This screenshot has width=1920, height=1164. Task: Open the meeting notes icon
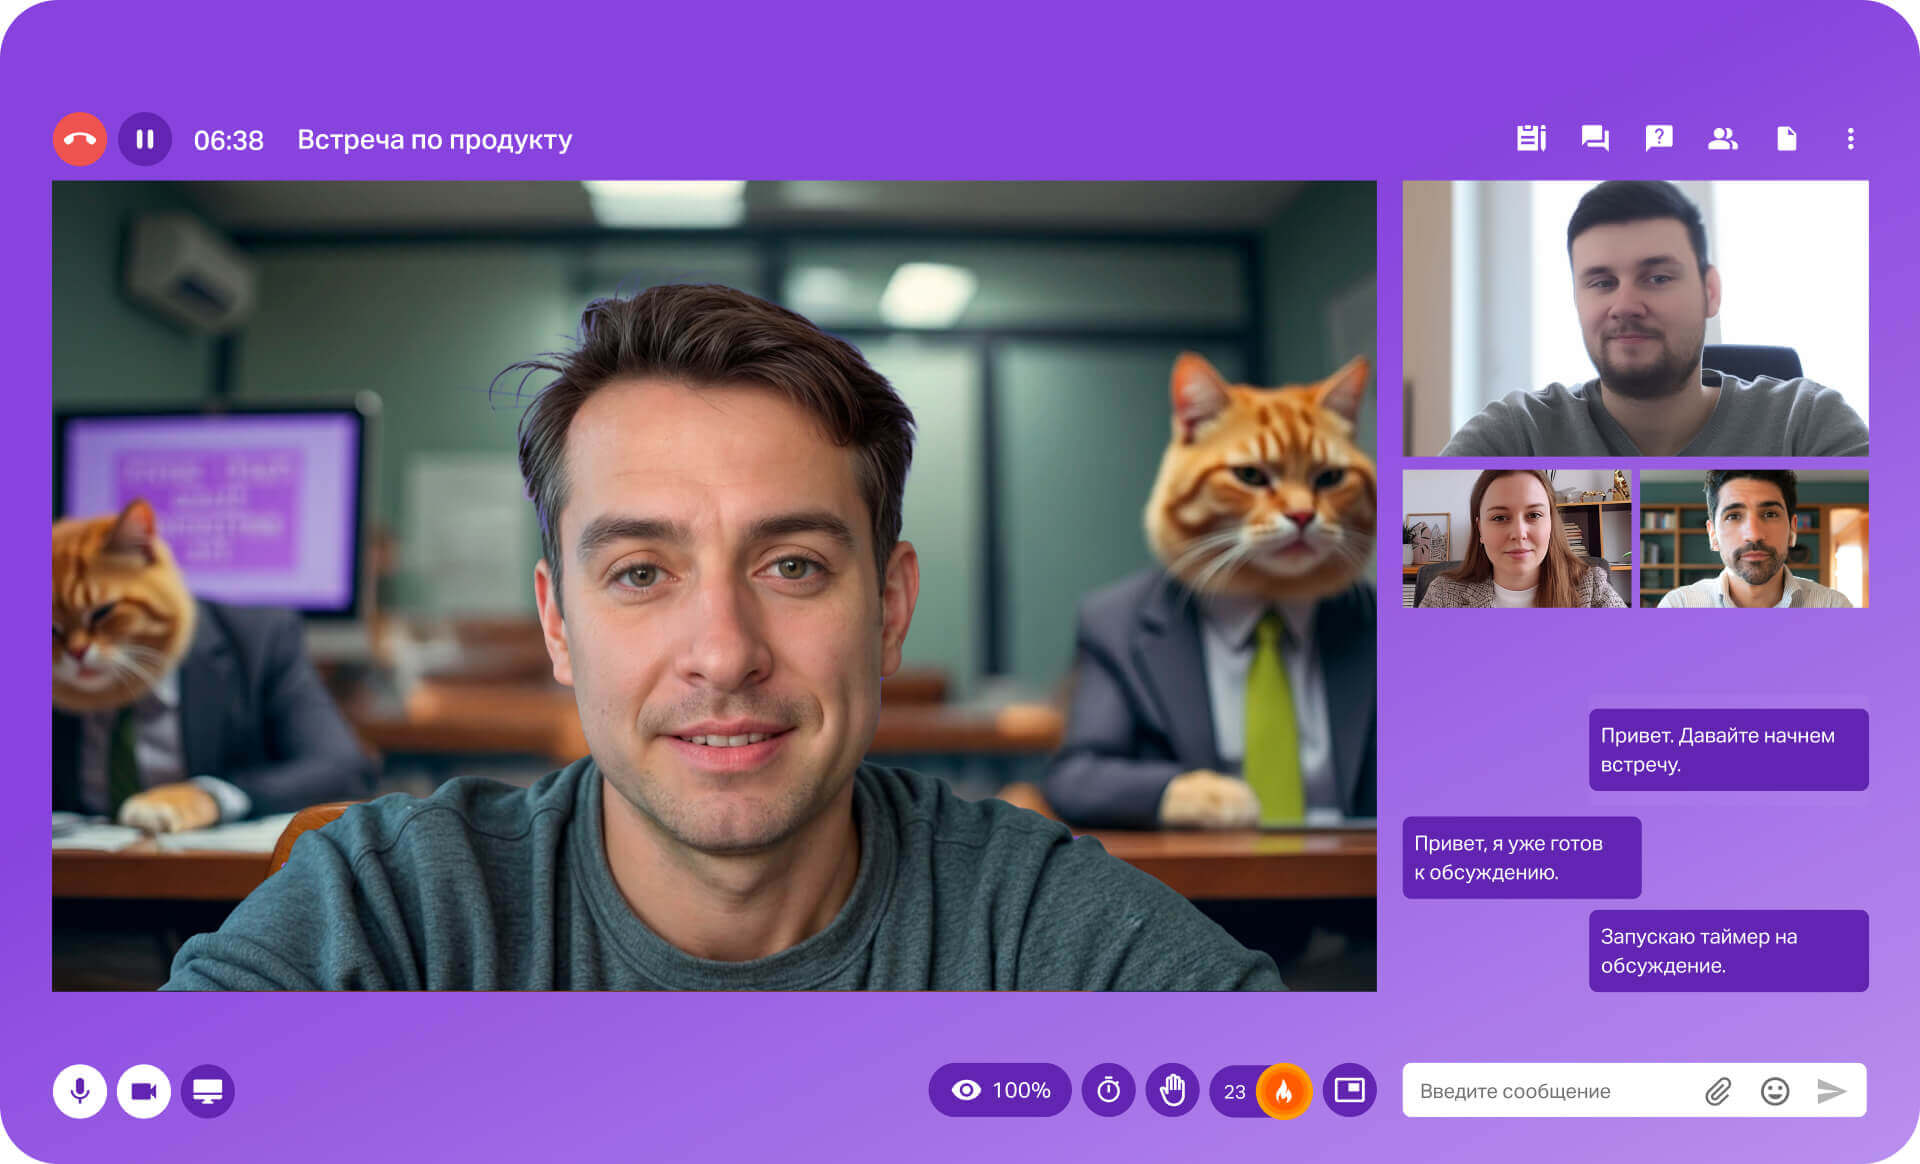point(1531,139)
